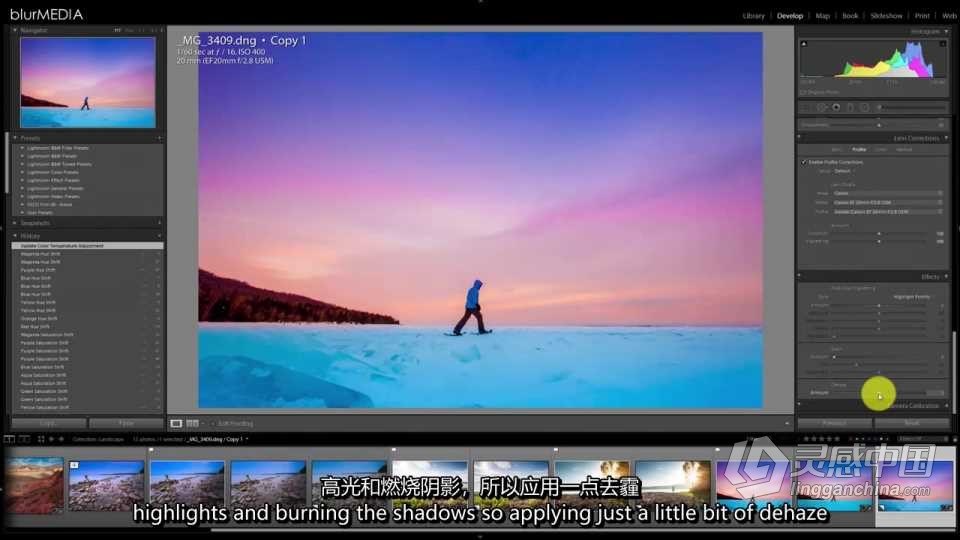Switch to the Library module
Screen dimensions: 960x540
tap(753, 16)
